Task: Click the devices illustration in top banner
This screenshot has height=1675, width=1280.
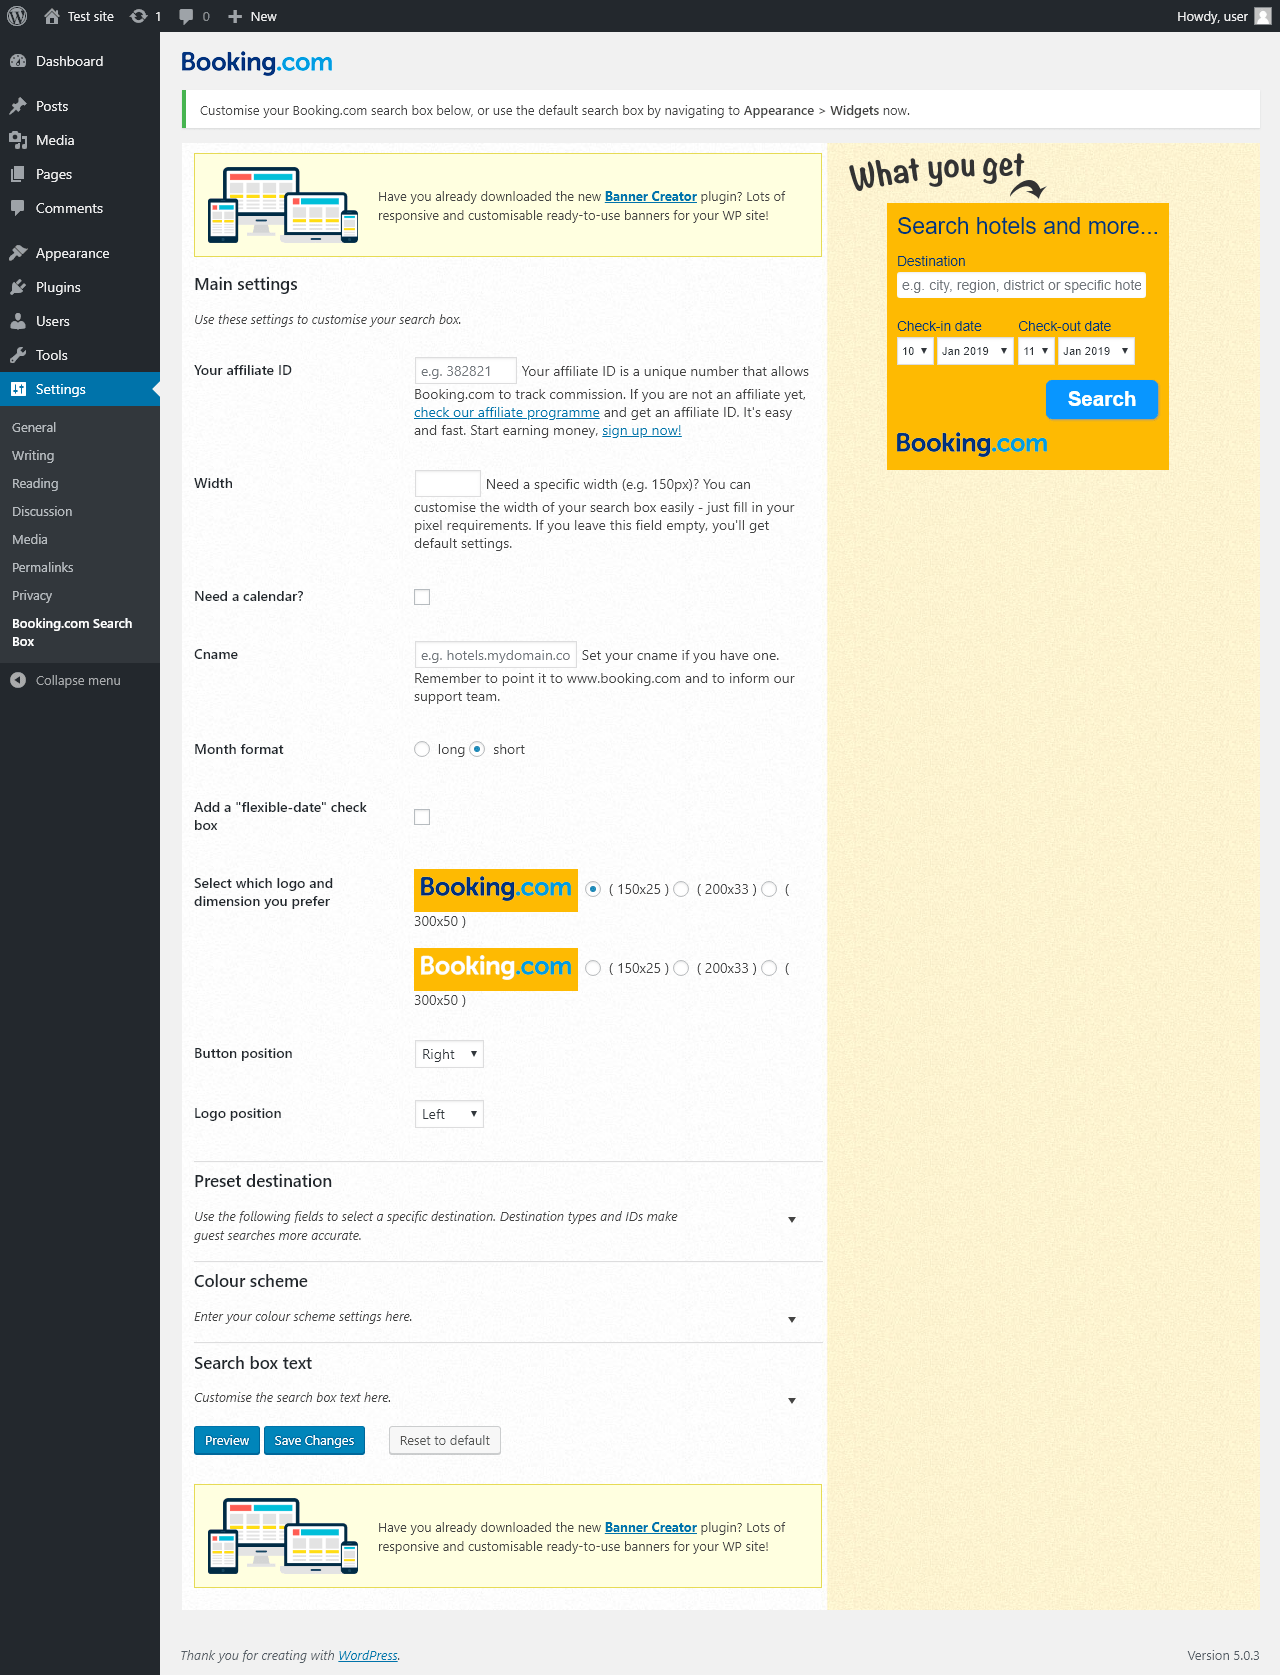Action: (x=283, y=205)
